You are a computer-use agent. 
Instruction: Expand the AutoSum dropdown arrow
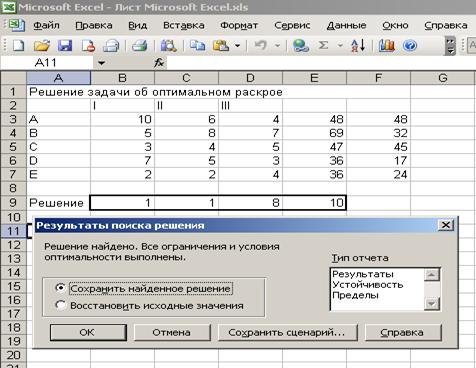340,45
